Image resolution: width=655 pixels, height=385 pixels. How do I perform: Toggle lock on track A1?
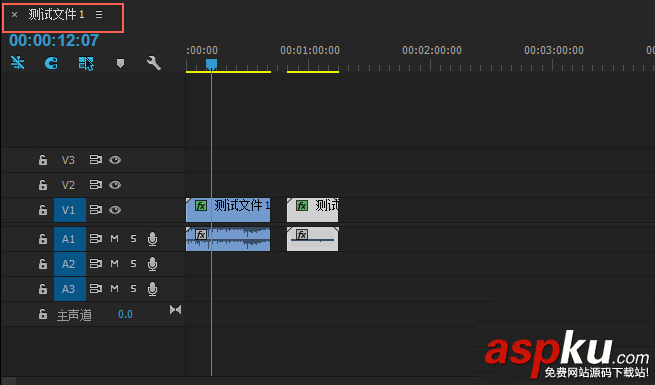[43, 239]
